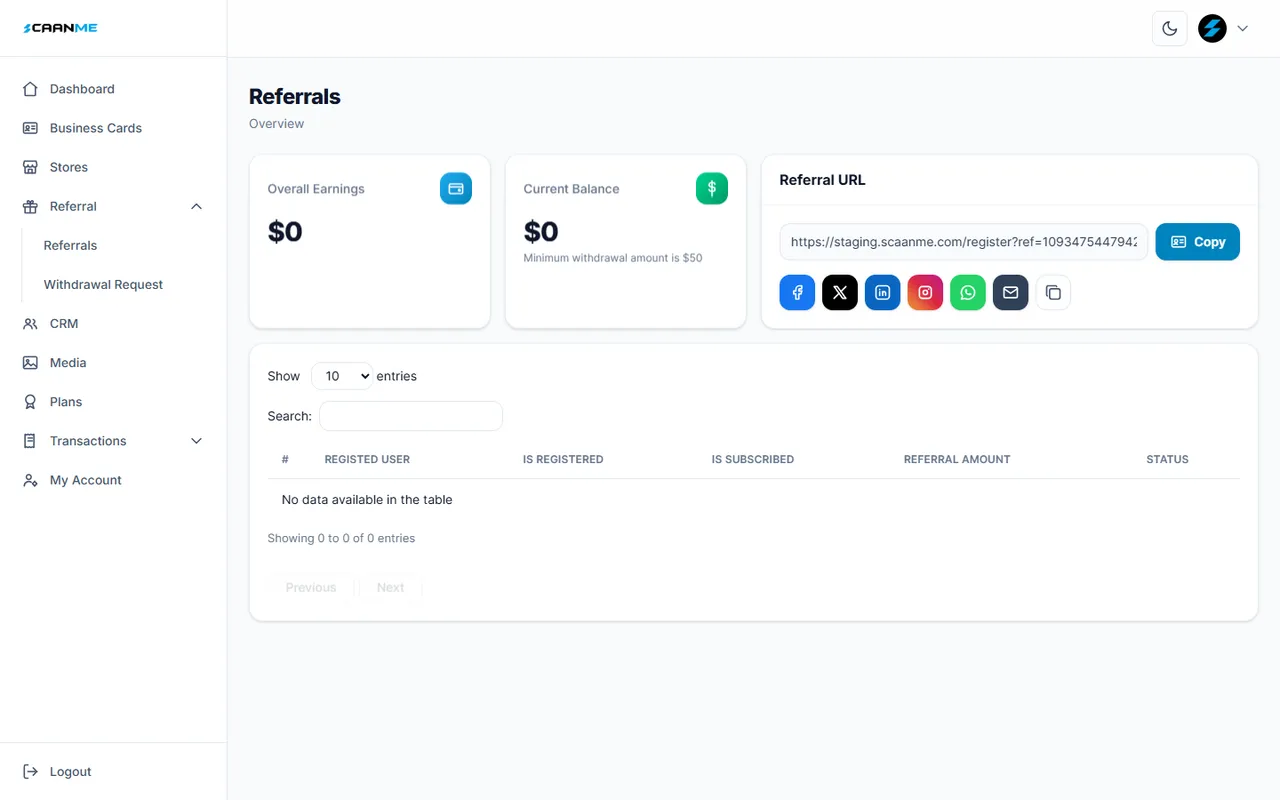Viewport: 1280px width, 800px height.
Task: Click the Current Balance label
Action: coord(571,189)
